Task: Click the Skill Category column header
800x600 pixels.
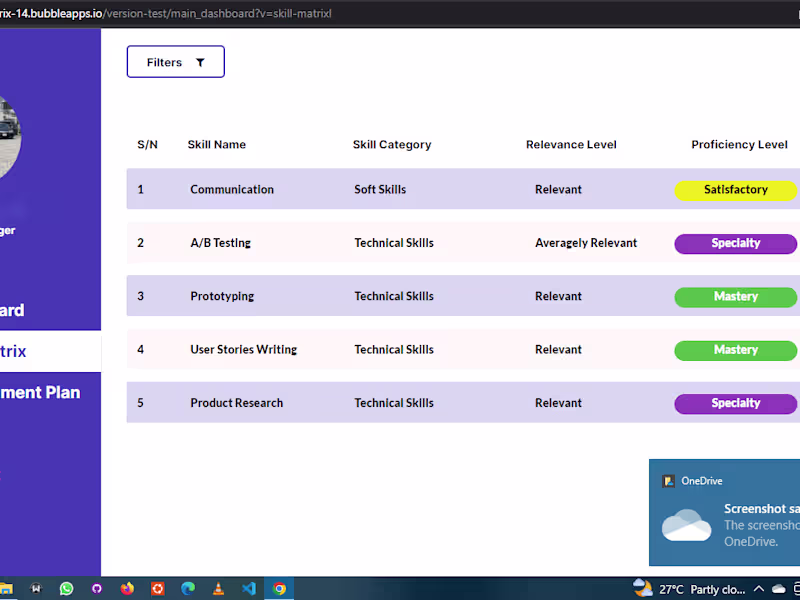Action: click(x=392, y=144)
